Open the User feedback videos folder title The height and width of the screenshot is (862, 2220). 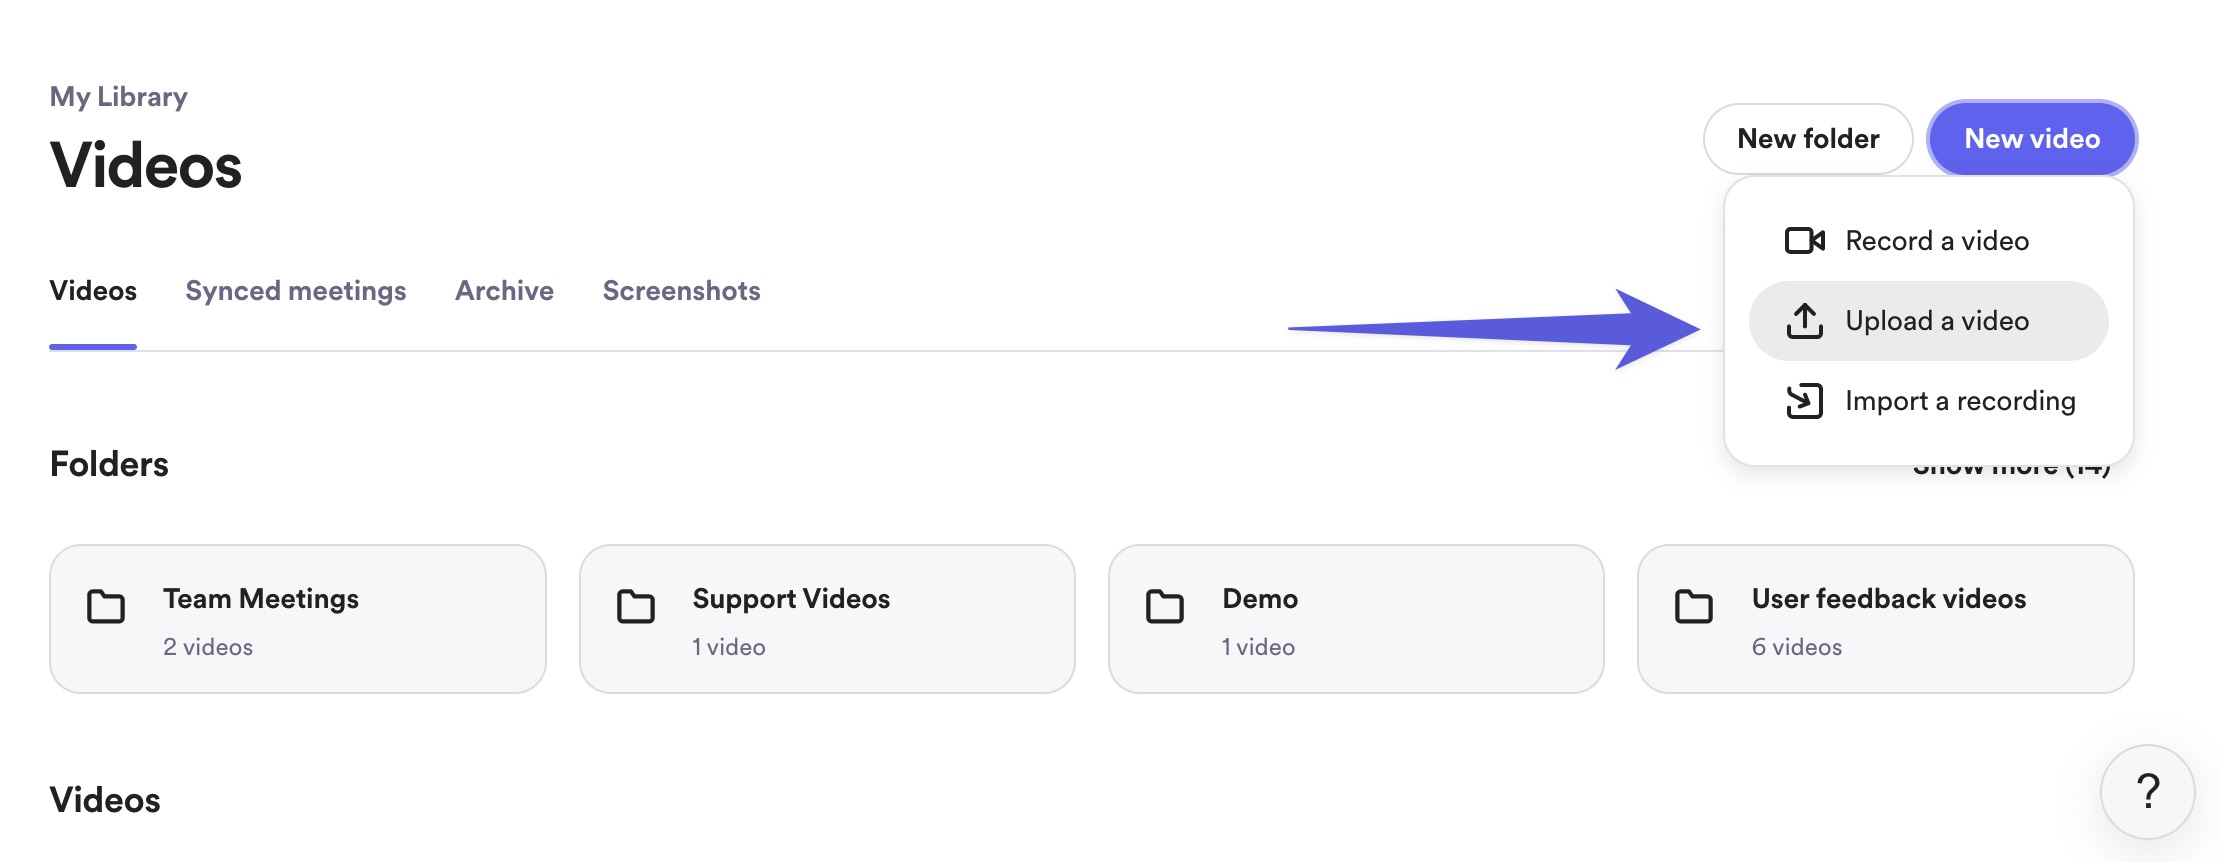1888,599
